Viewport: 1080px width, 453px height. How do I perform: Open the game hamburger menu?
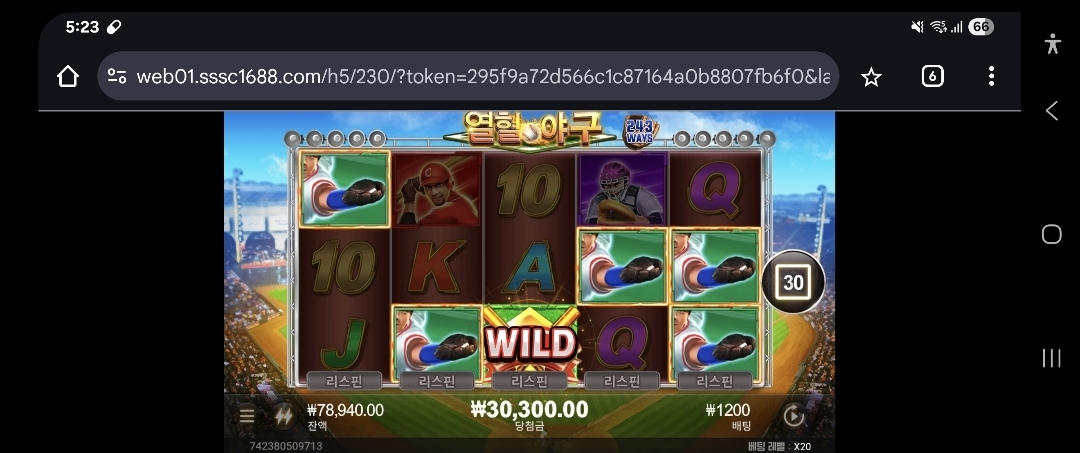tap(247, 415)
